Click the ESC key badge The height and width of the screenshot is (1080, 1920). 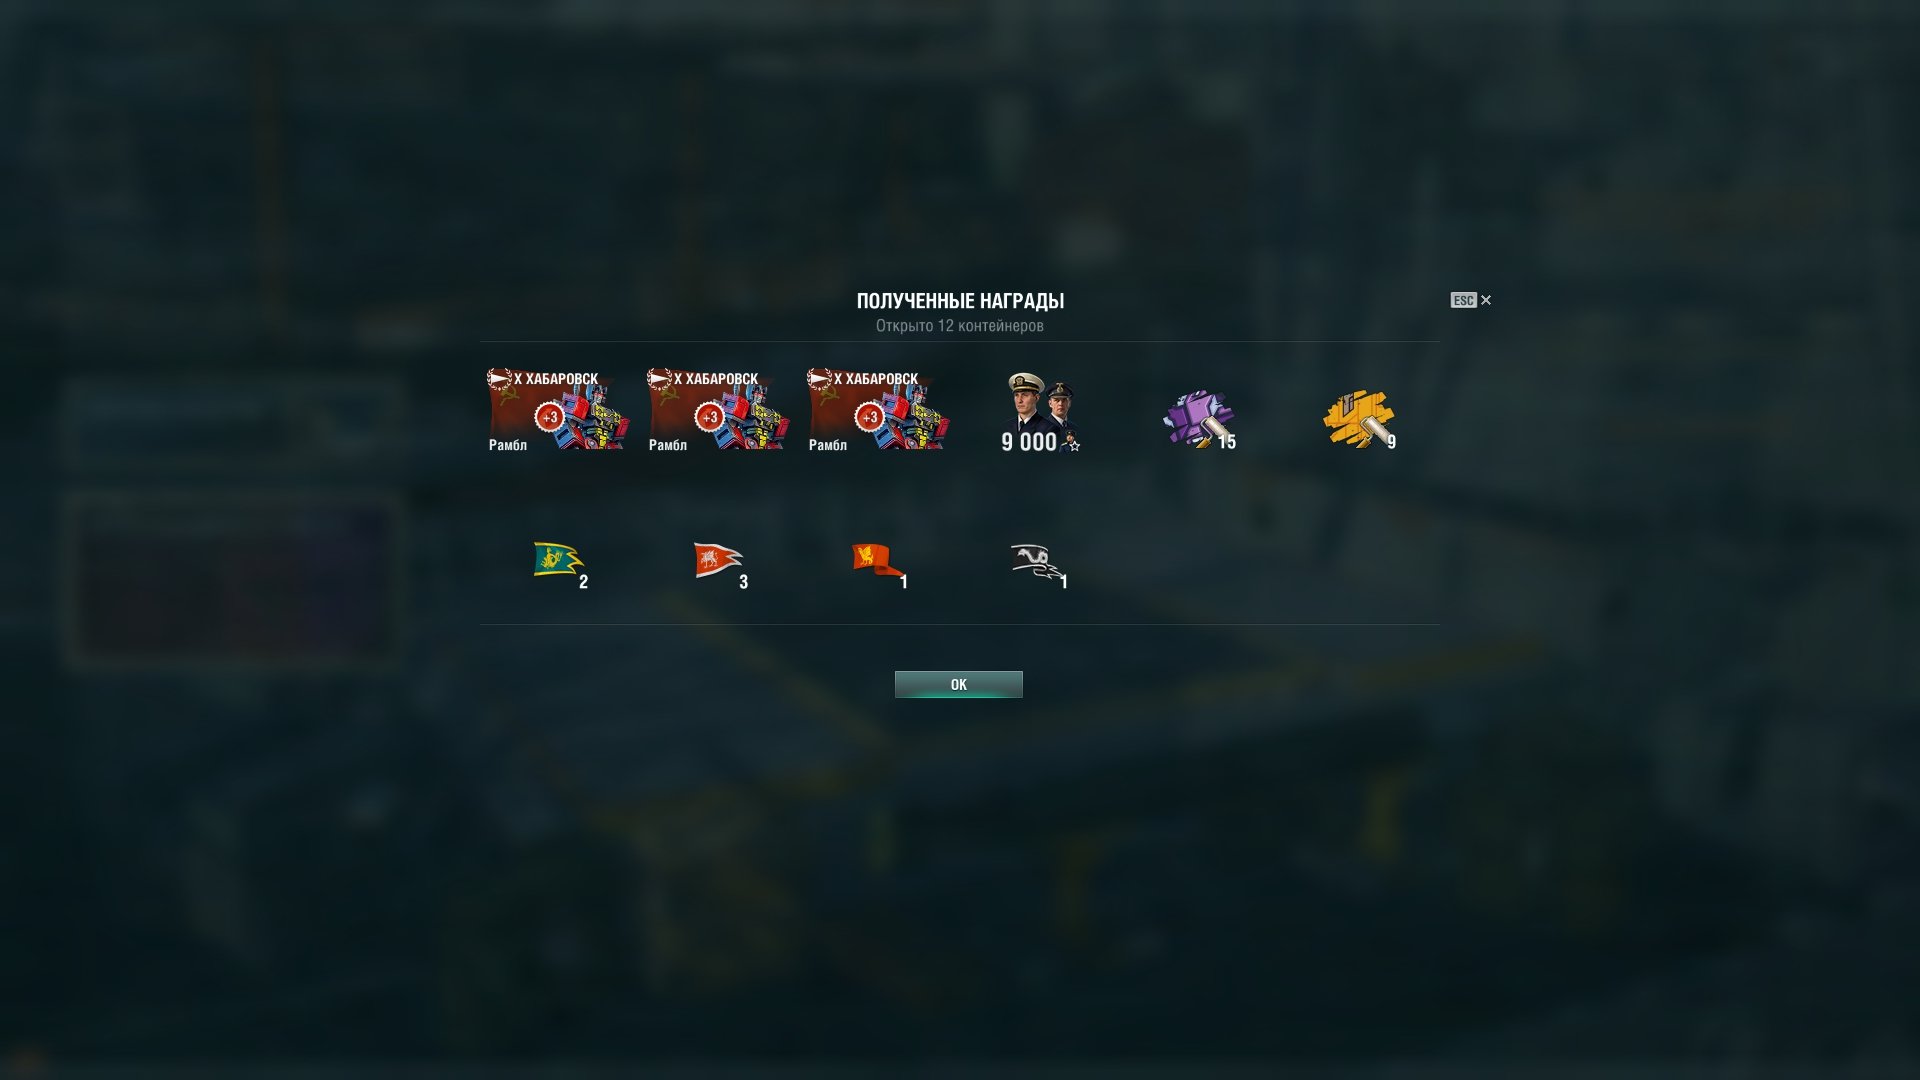[1463, 300]
